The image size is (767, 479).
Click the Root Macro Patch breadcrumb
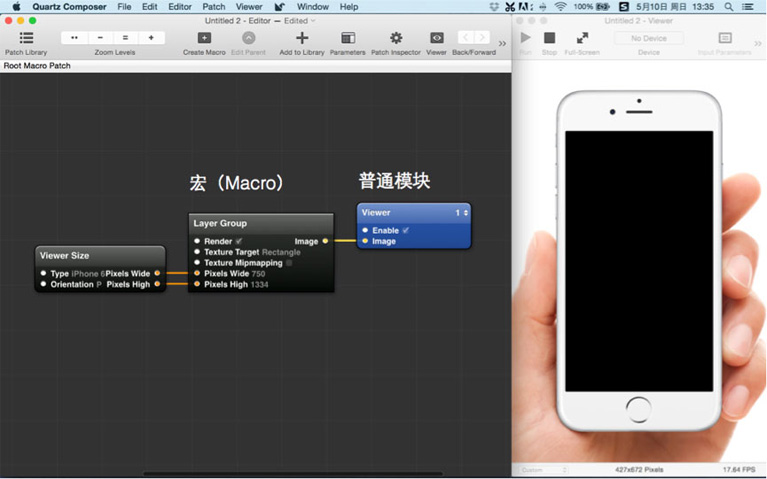pos(37,66)
